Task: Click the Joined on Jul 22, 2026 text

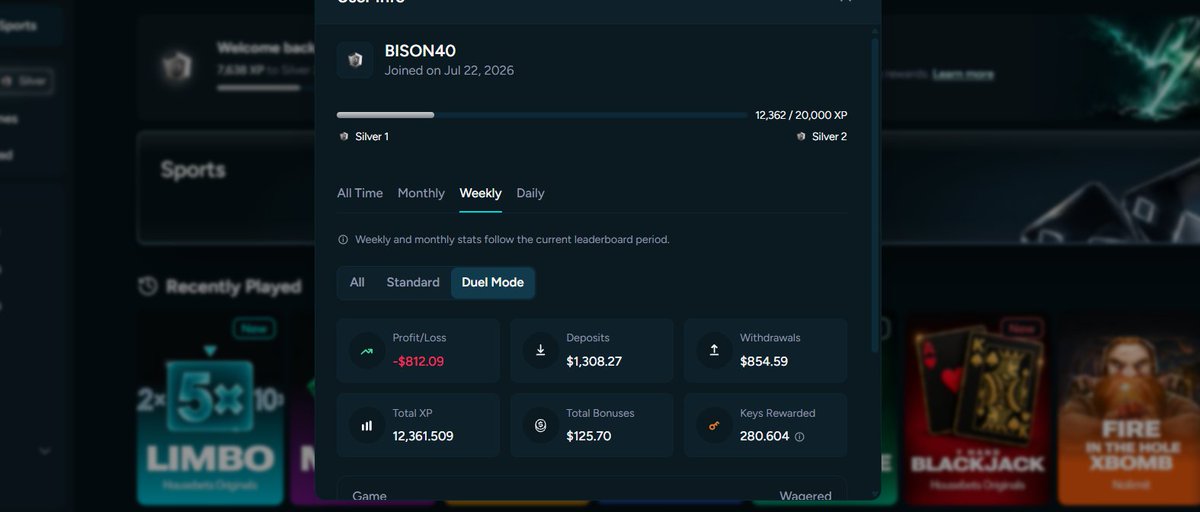Action: (450, 71)
